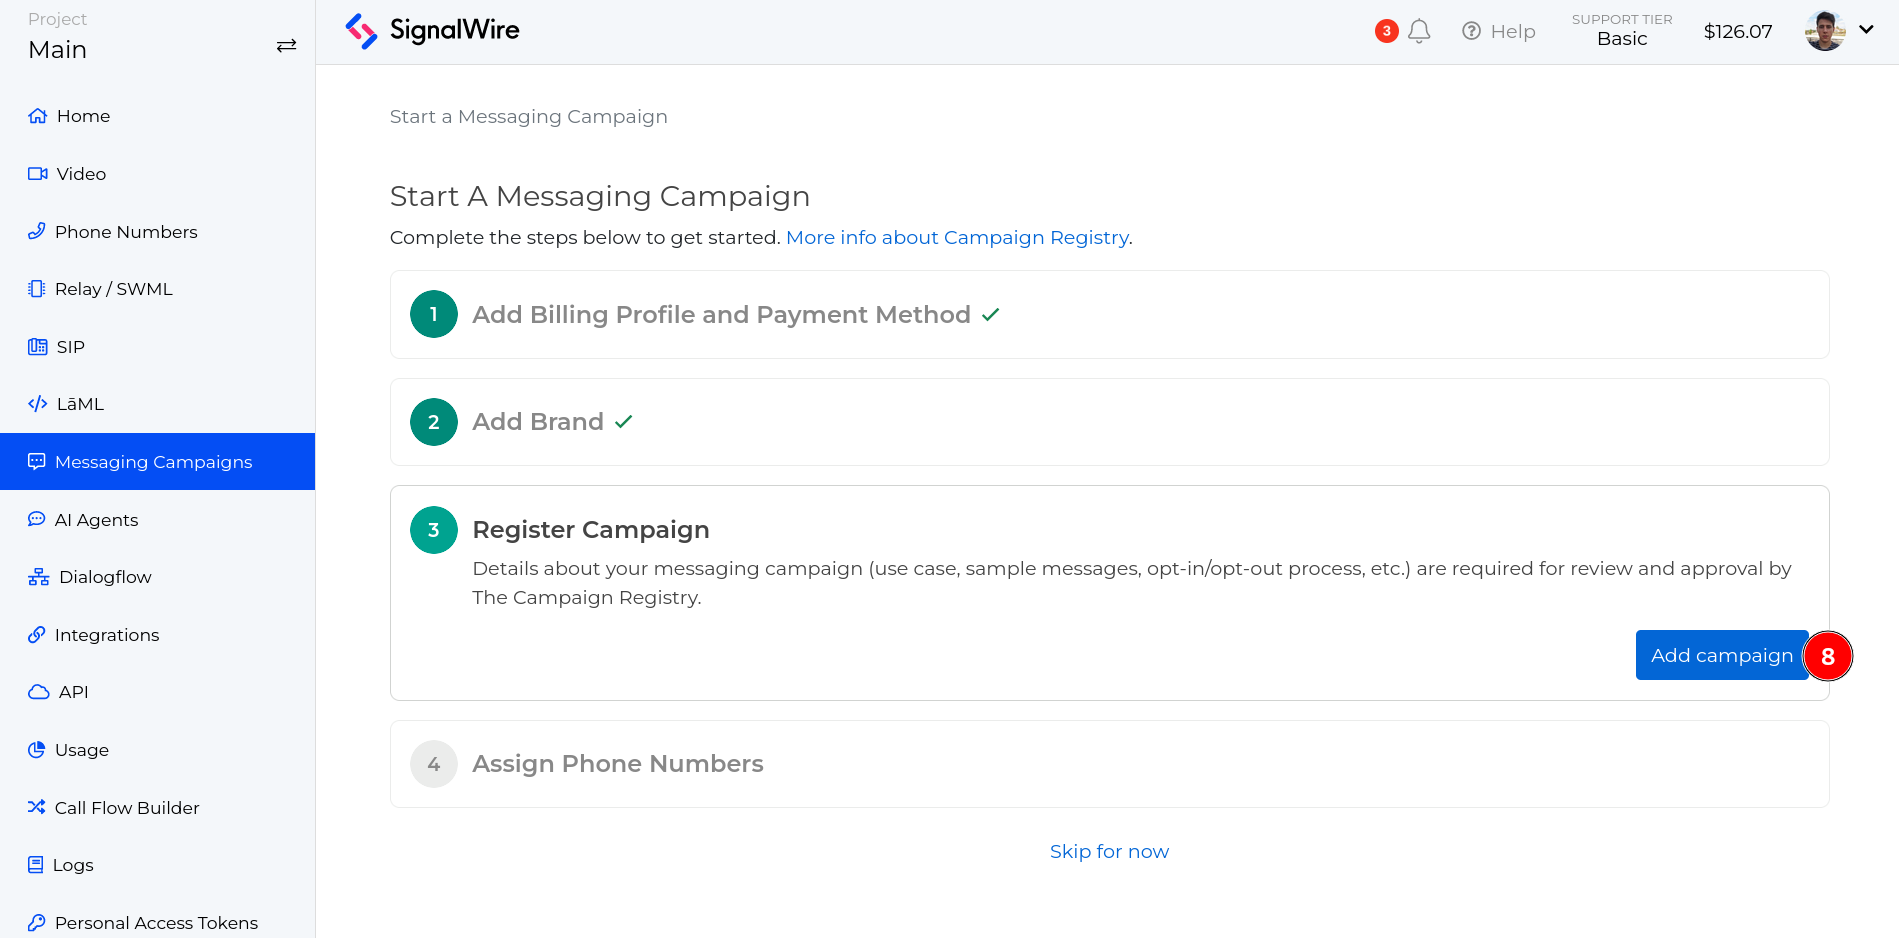The height and width of the screenshot is (938, 1899).
Task: Click the Call Flow Builder icon
Action: (37, 807)
